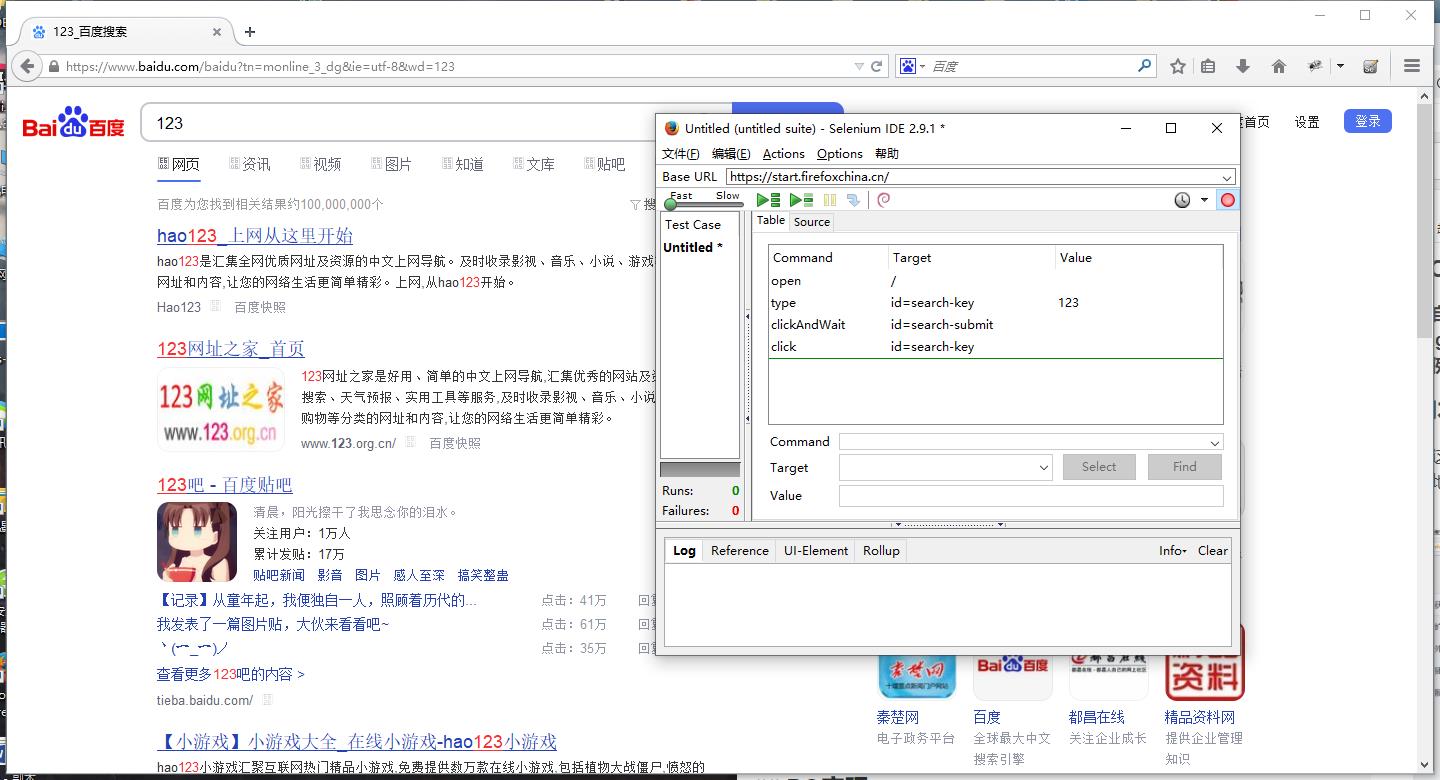Screen dimensions: 1440x780
Task: Reload the Baidu page
Action: tap(877, 67)
